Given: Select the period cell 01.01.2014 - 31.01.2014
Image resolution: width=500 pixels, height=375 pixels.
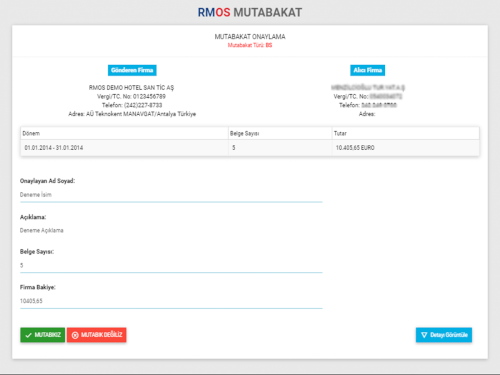Looking at the screenshot, I should (x=124, y=148).
